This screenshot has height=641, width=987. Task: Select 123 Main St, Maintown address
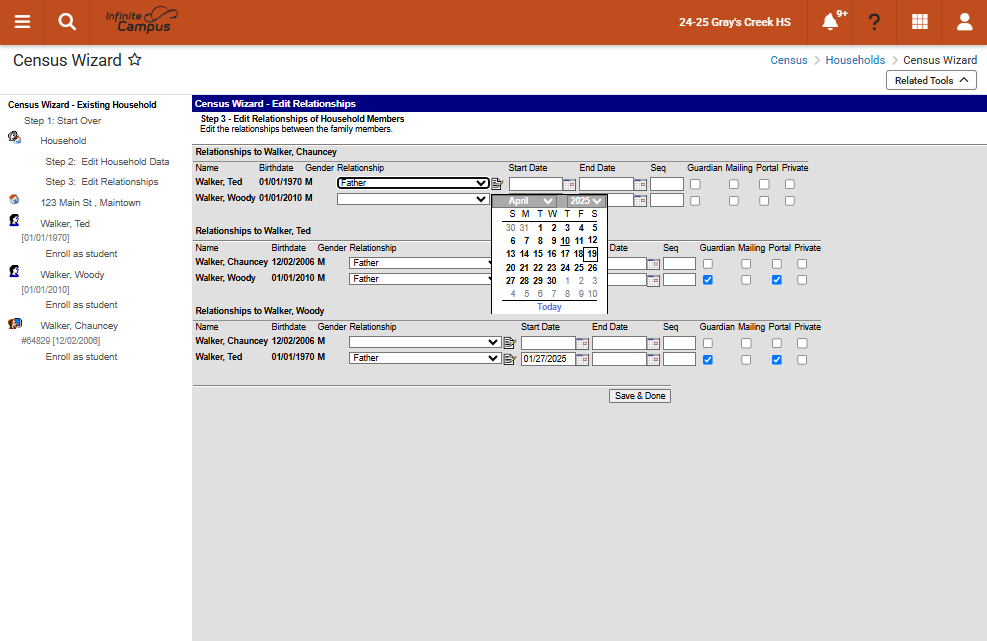[91, 202]
